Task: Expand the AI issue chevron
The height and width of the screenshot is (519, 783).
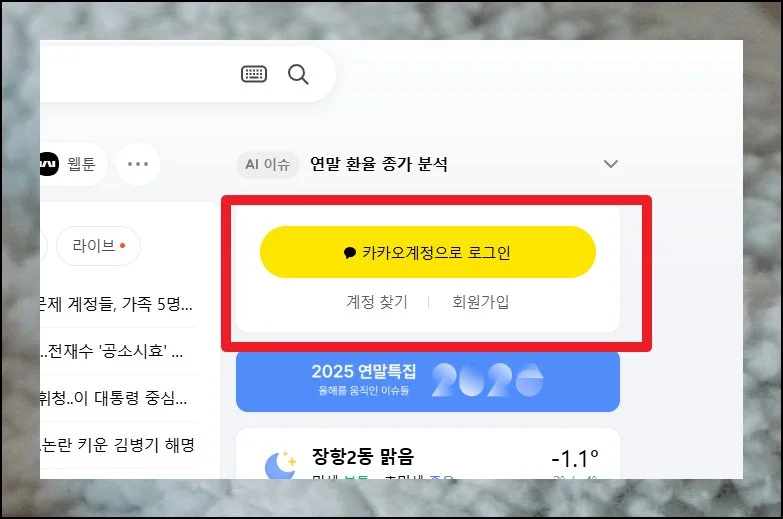Action: pyautogui.click(x=611, y=164)
